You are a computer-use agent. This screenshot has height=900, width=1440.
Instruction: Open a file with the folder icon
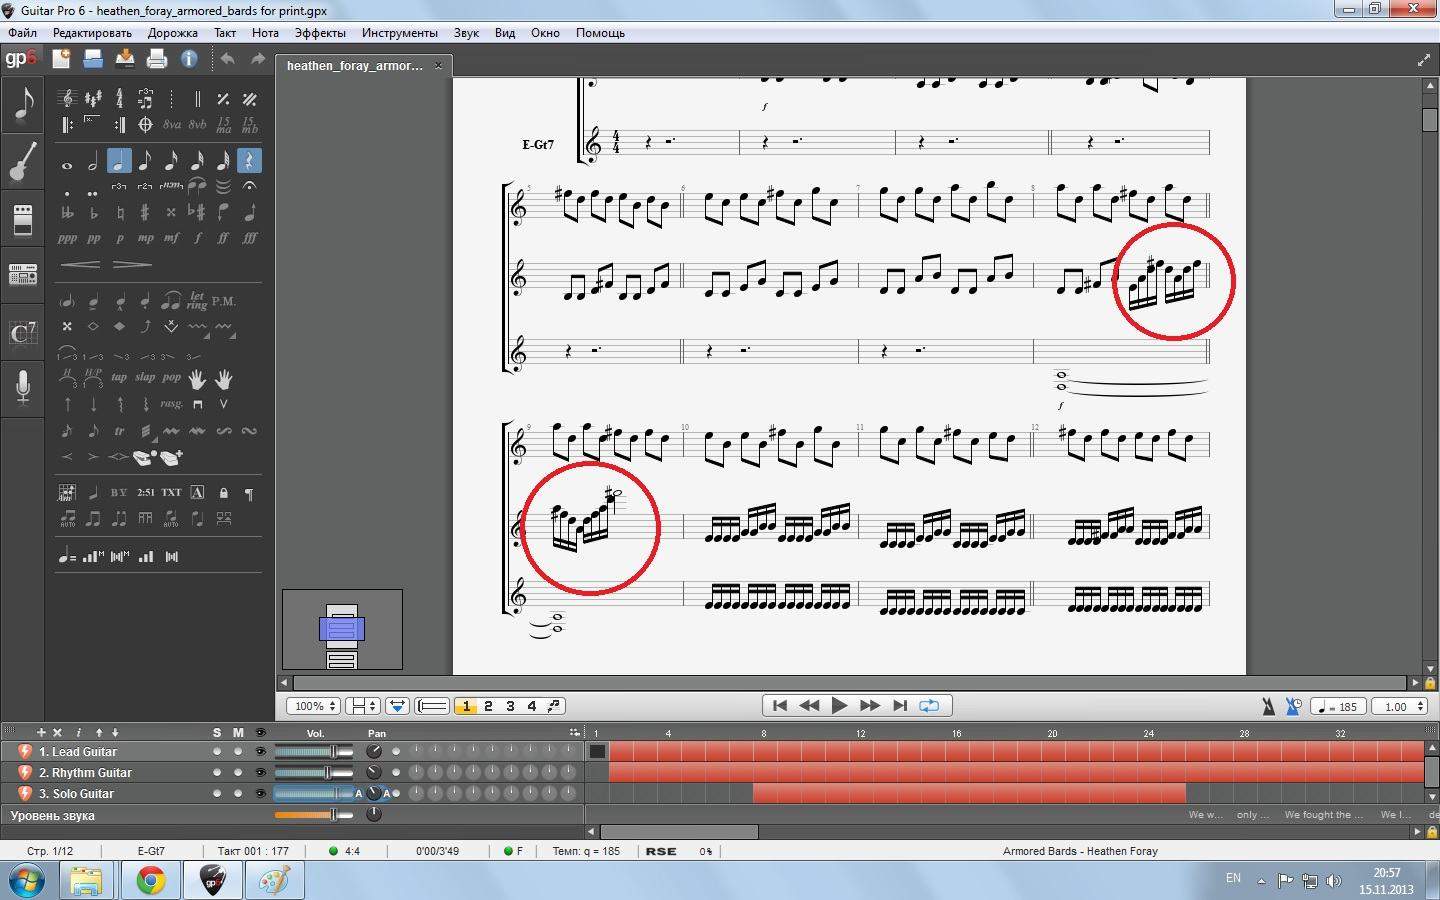pos(94,59)
